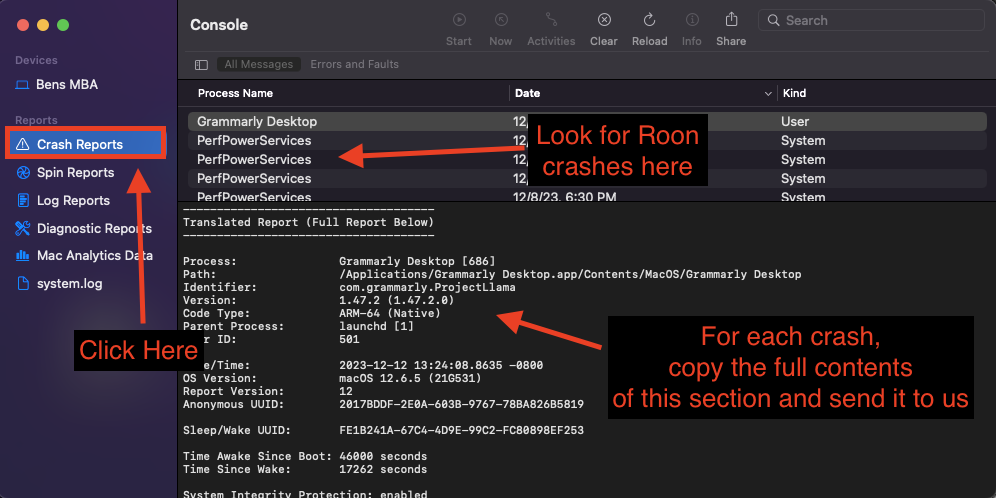Click the Log Reports document icon
The width and height of the screenshot is (996, 498).
(23, 200)
